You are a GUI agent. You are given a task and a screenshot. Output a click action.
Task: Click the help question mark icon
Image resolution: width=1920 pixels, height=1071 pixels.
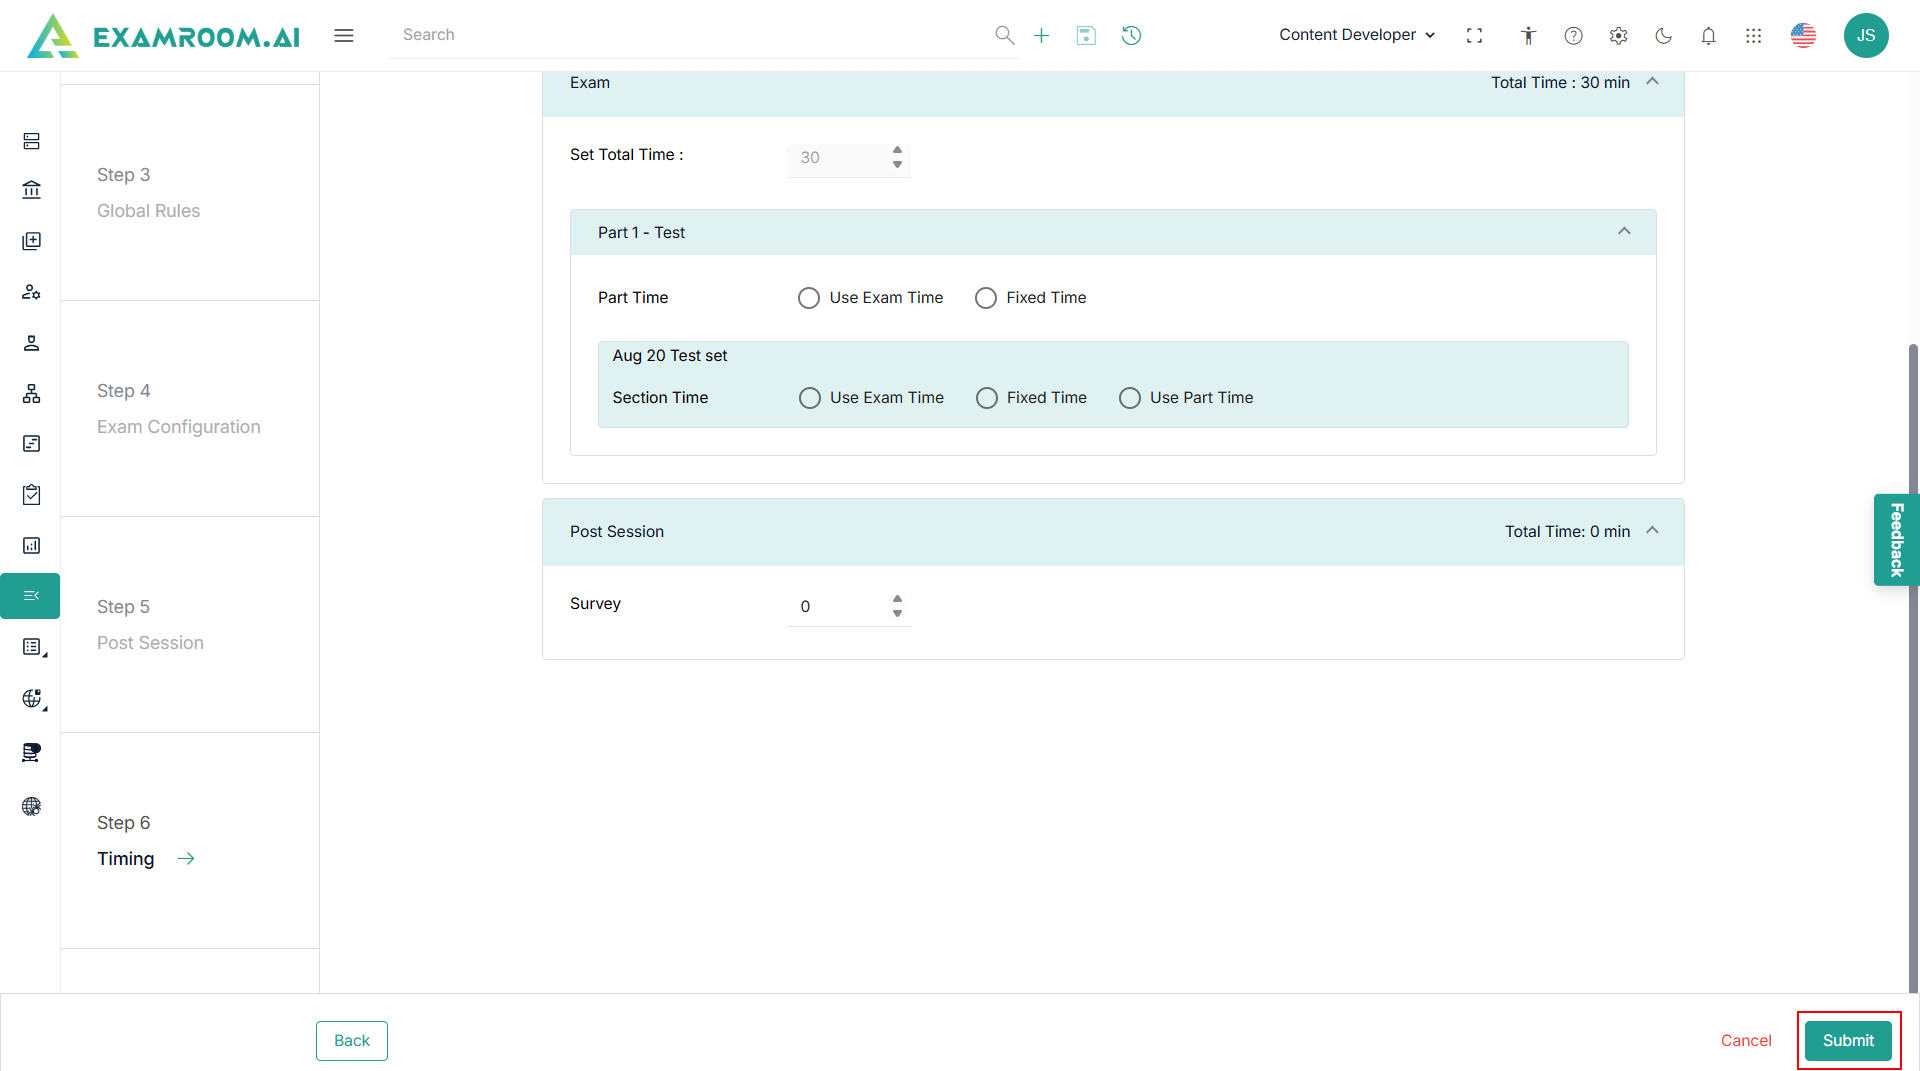click(x=1573, y=36)
